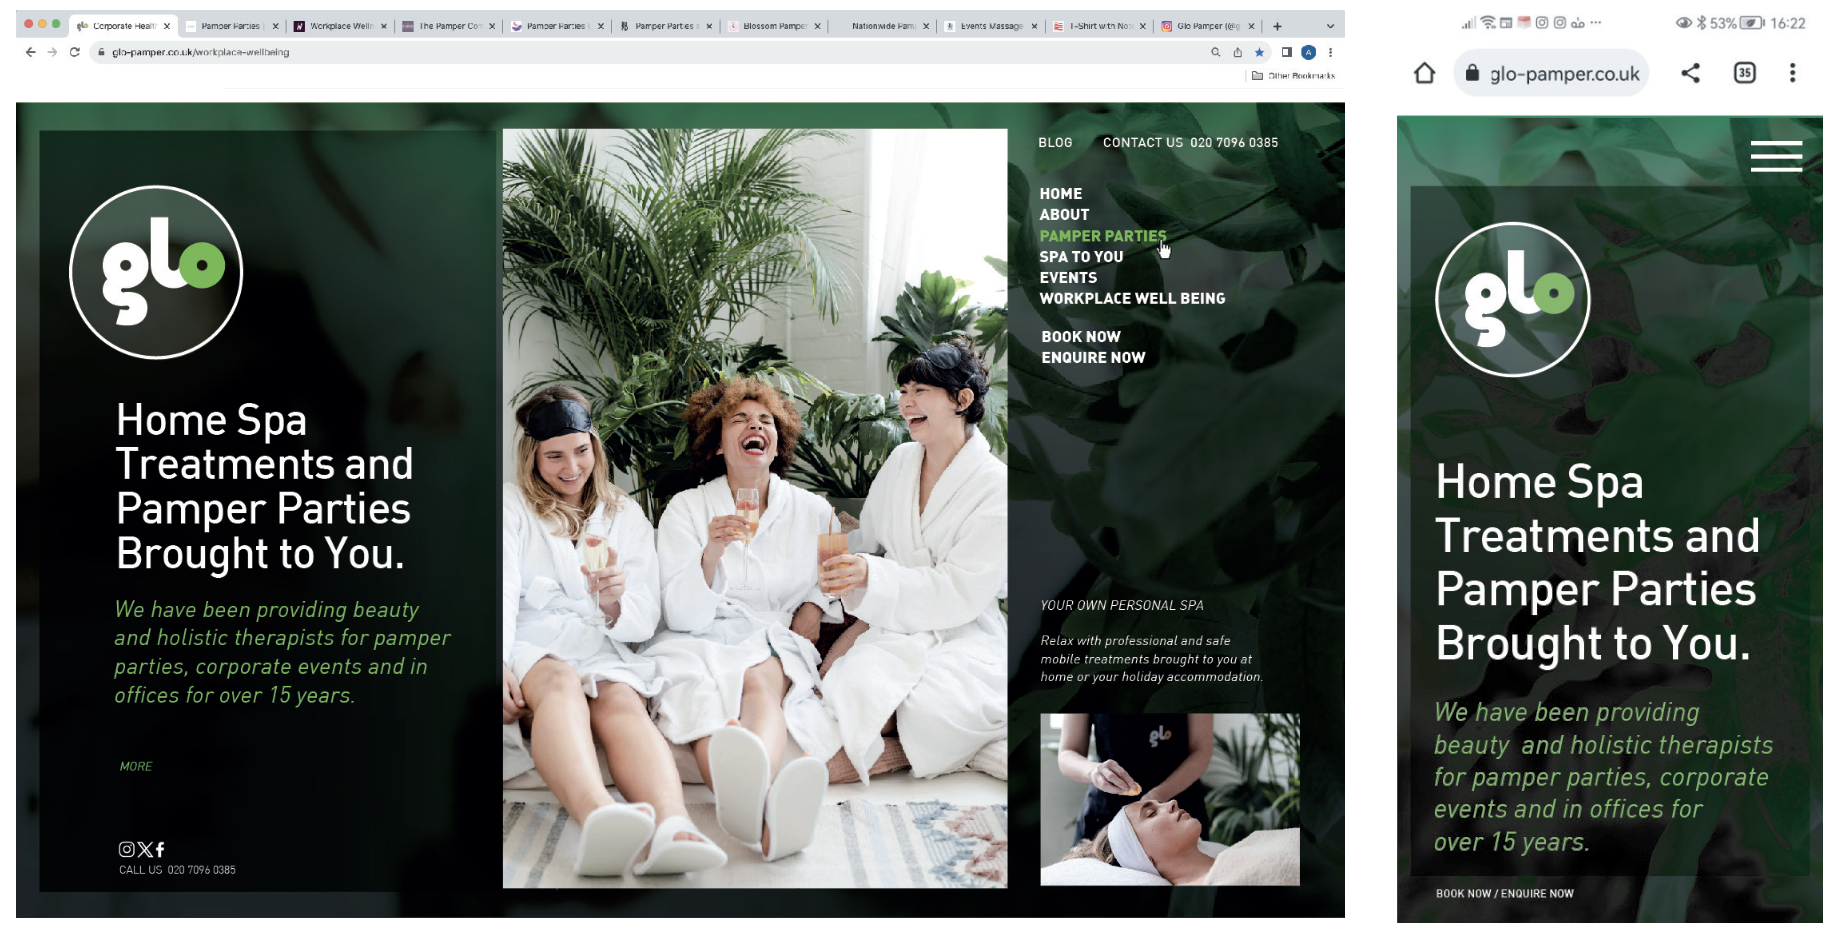Toggle the blue bookmark star

[1259, 52]
